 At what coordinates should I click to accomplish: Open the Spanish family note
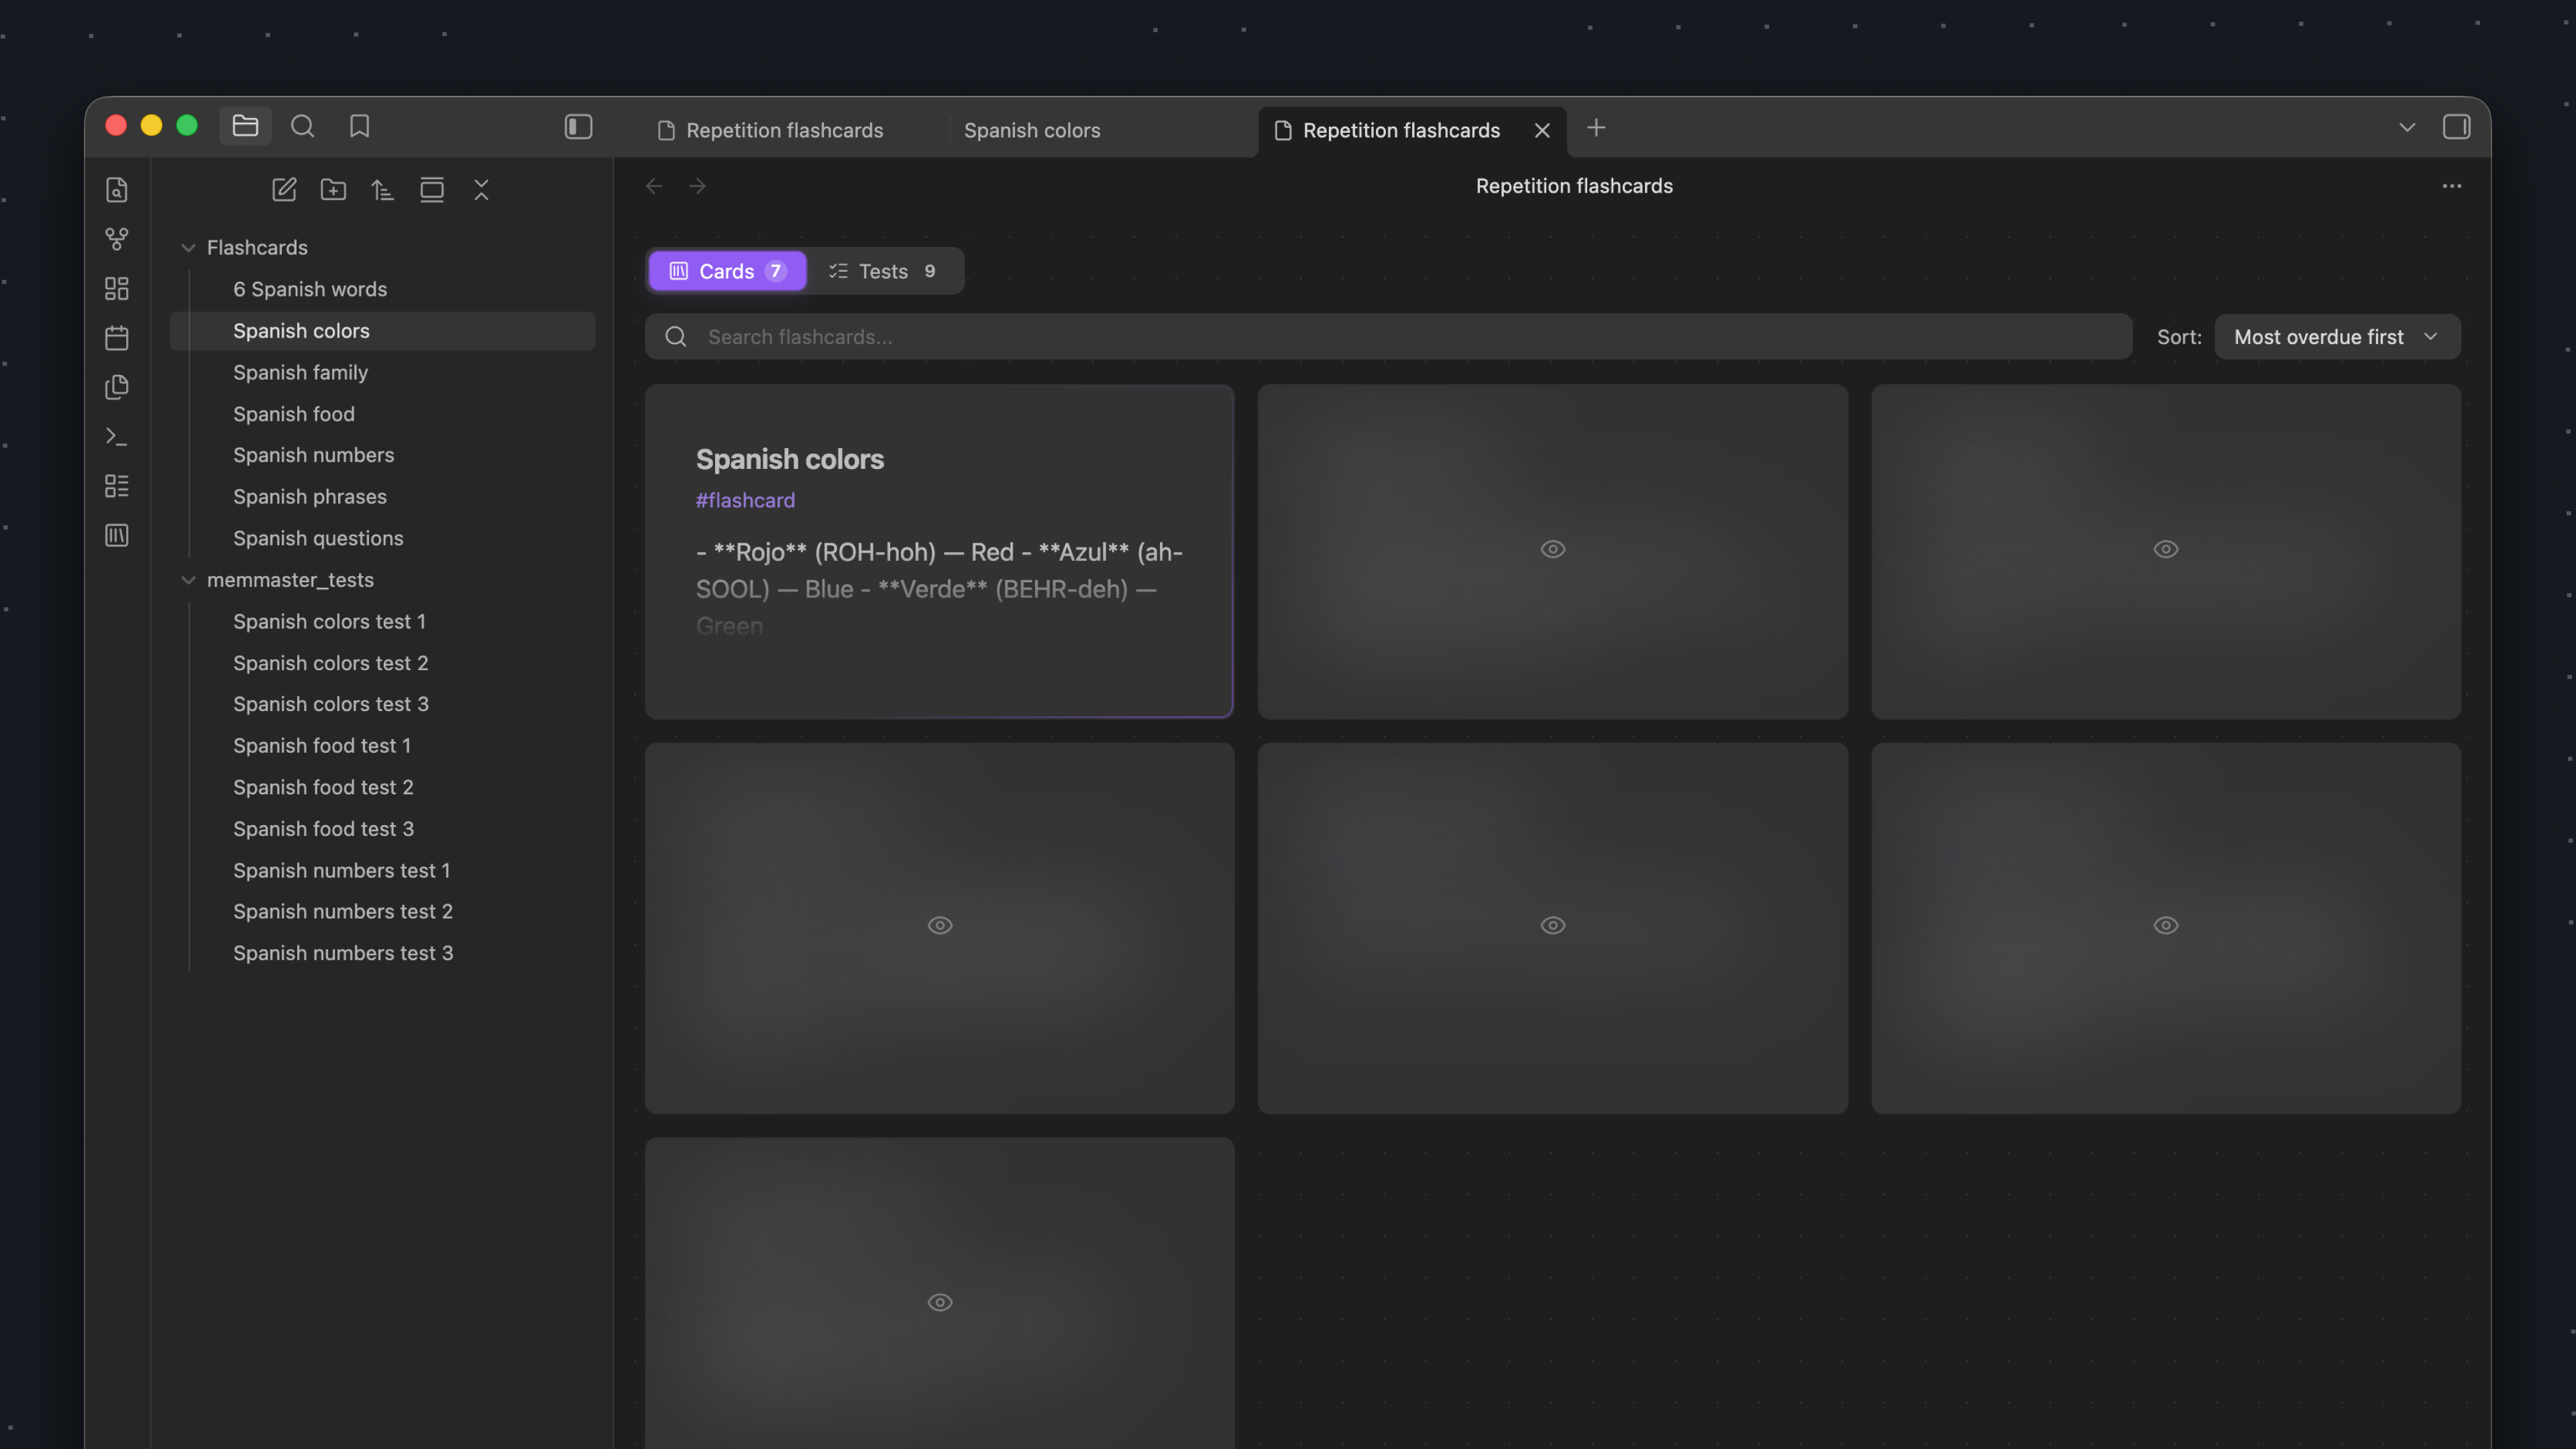pyautogui.click(x=382, y=372)
